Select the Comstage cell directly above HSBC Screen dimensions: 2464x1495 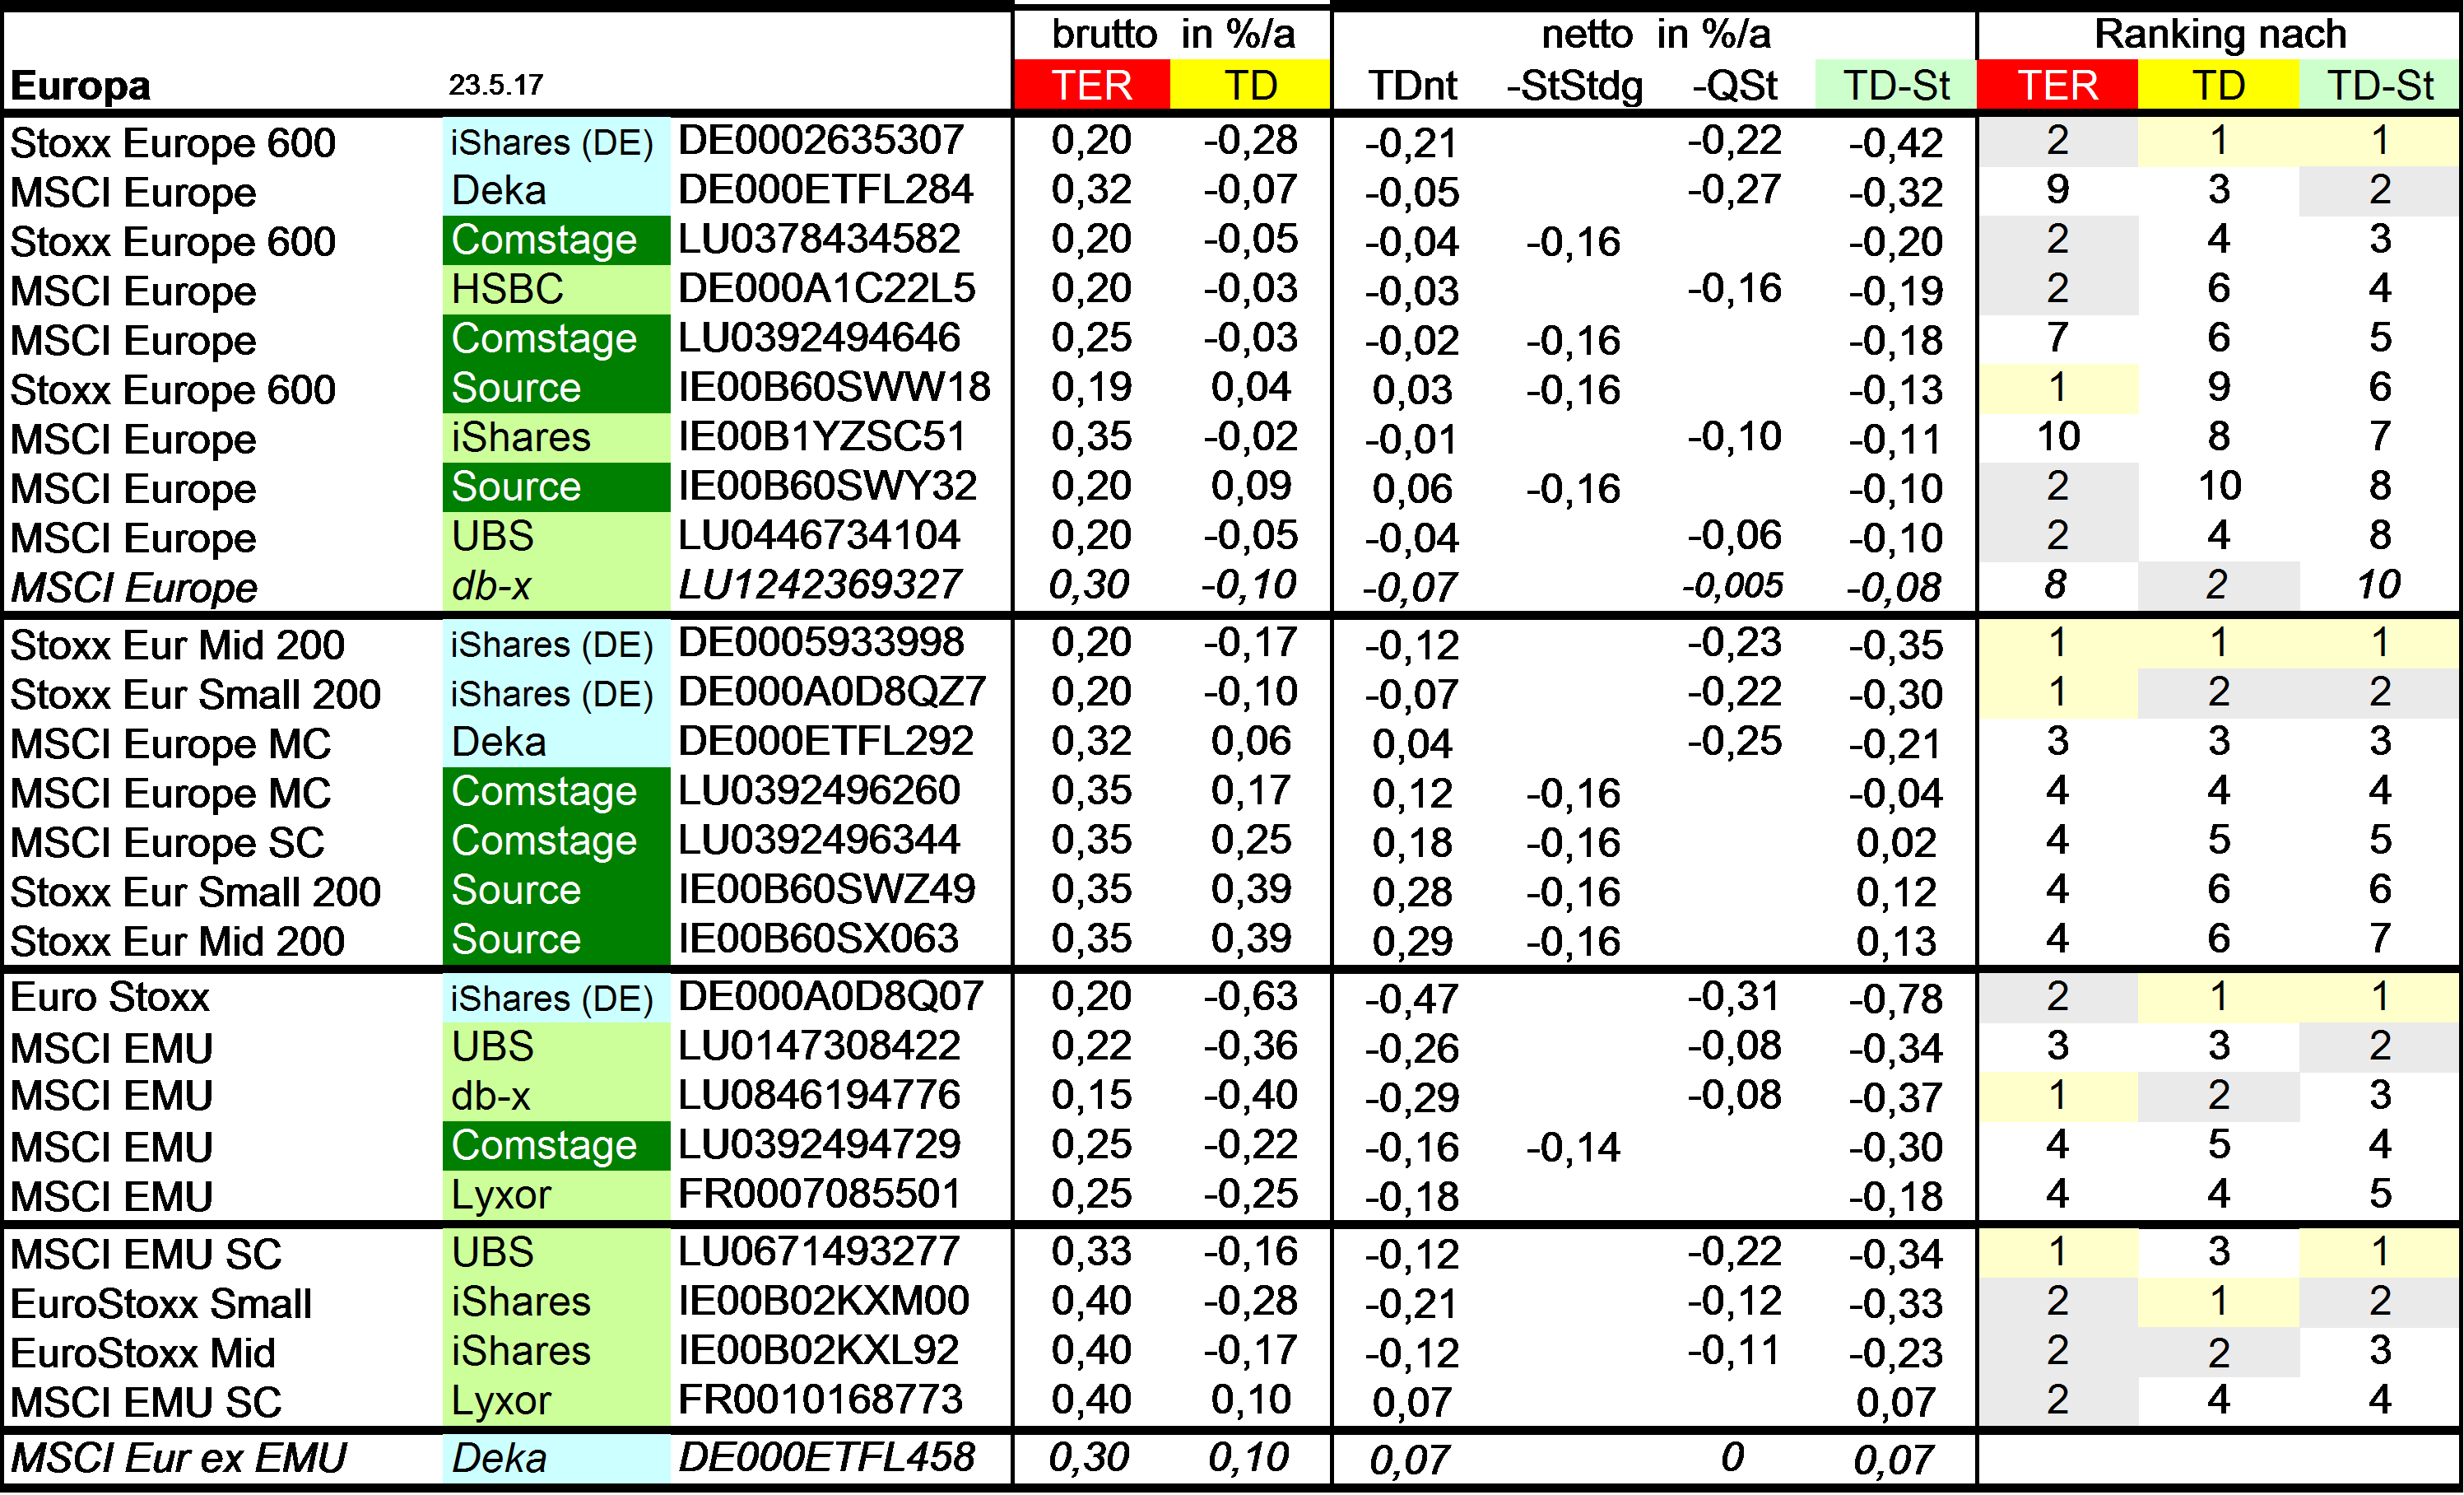tap(556, 240)
